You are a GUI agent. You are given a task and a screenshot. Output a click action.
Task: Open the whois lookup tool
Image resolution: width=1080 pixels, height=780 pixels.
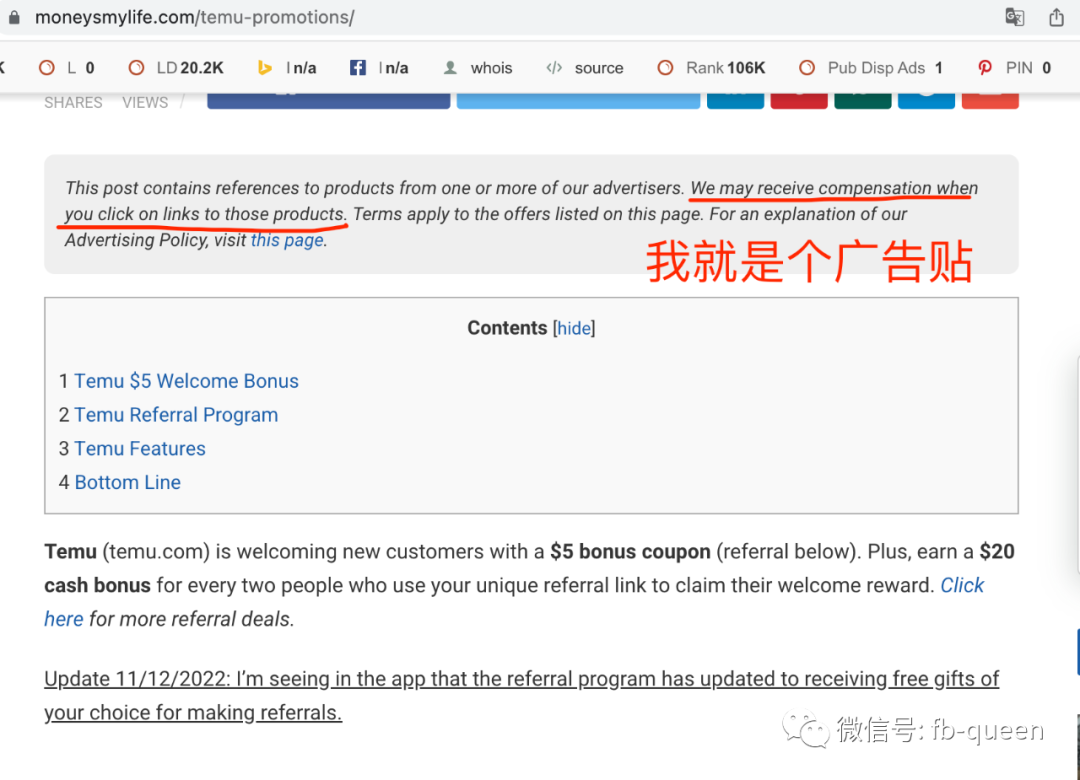(478, 67)
